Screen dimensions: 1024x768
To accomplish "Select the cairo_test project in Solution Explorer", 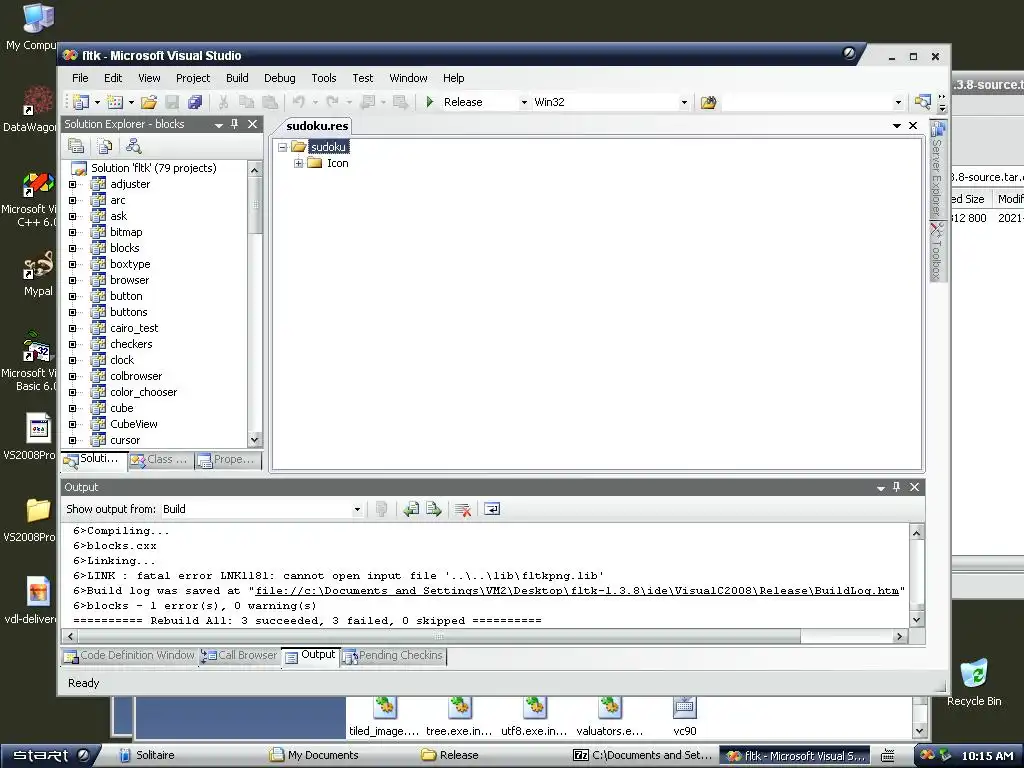I will pos(134,328).
